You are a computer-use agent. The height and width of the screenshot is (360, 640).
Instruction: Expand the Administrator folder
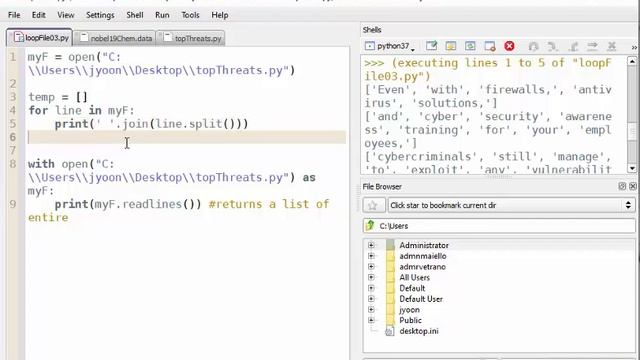[371, 245]
